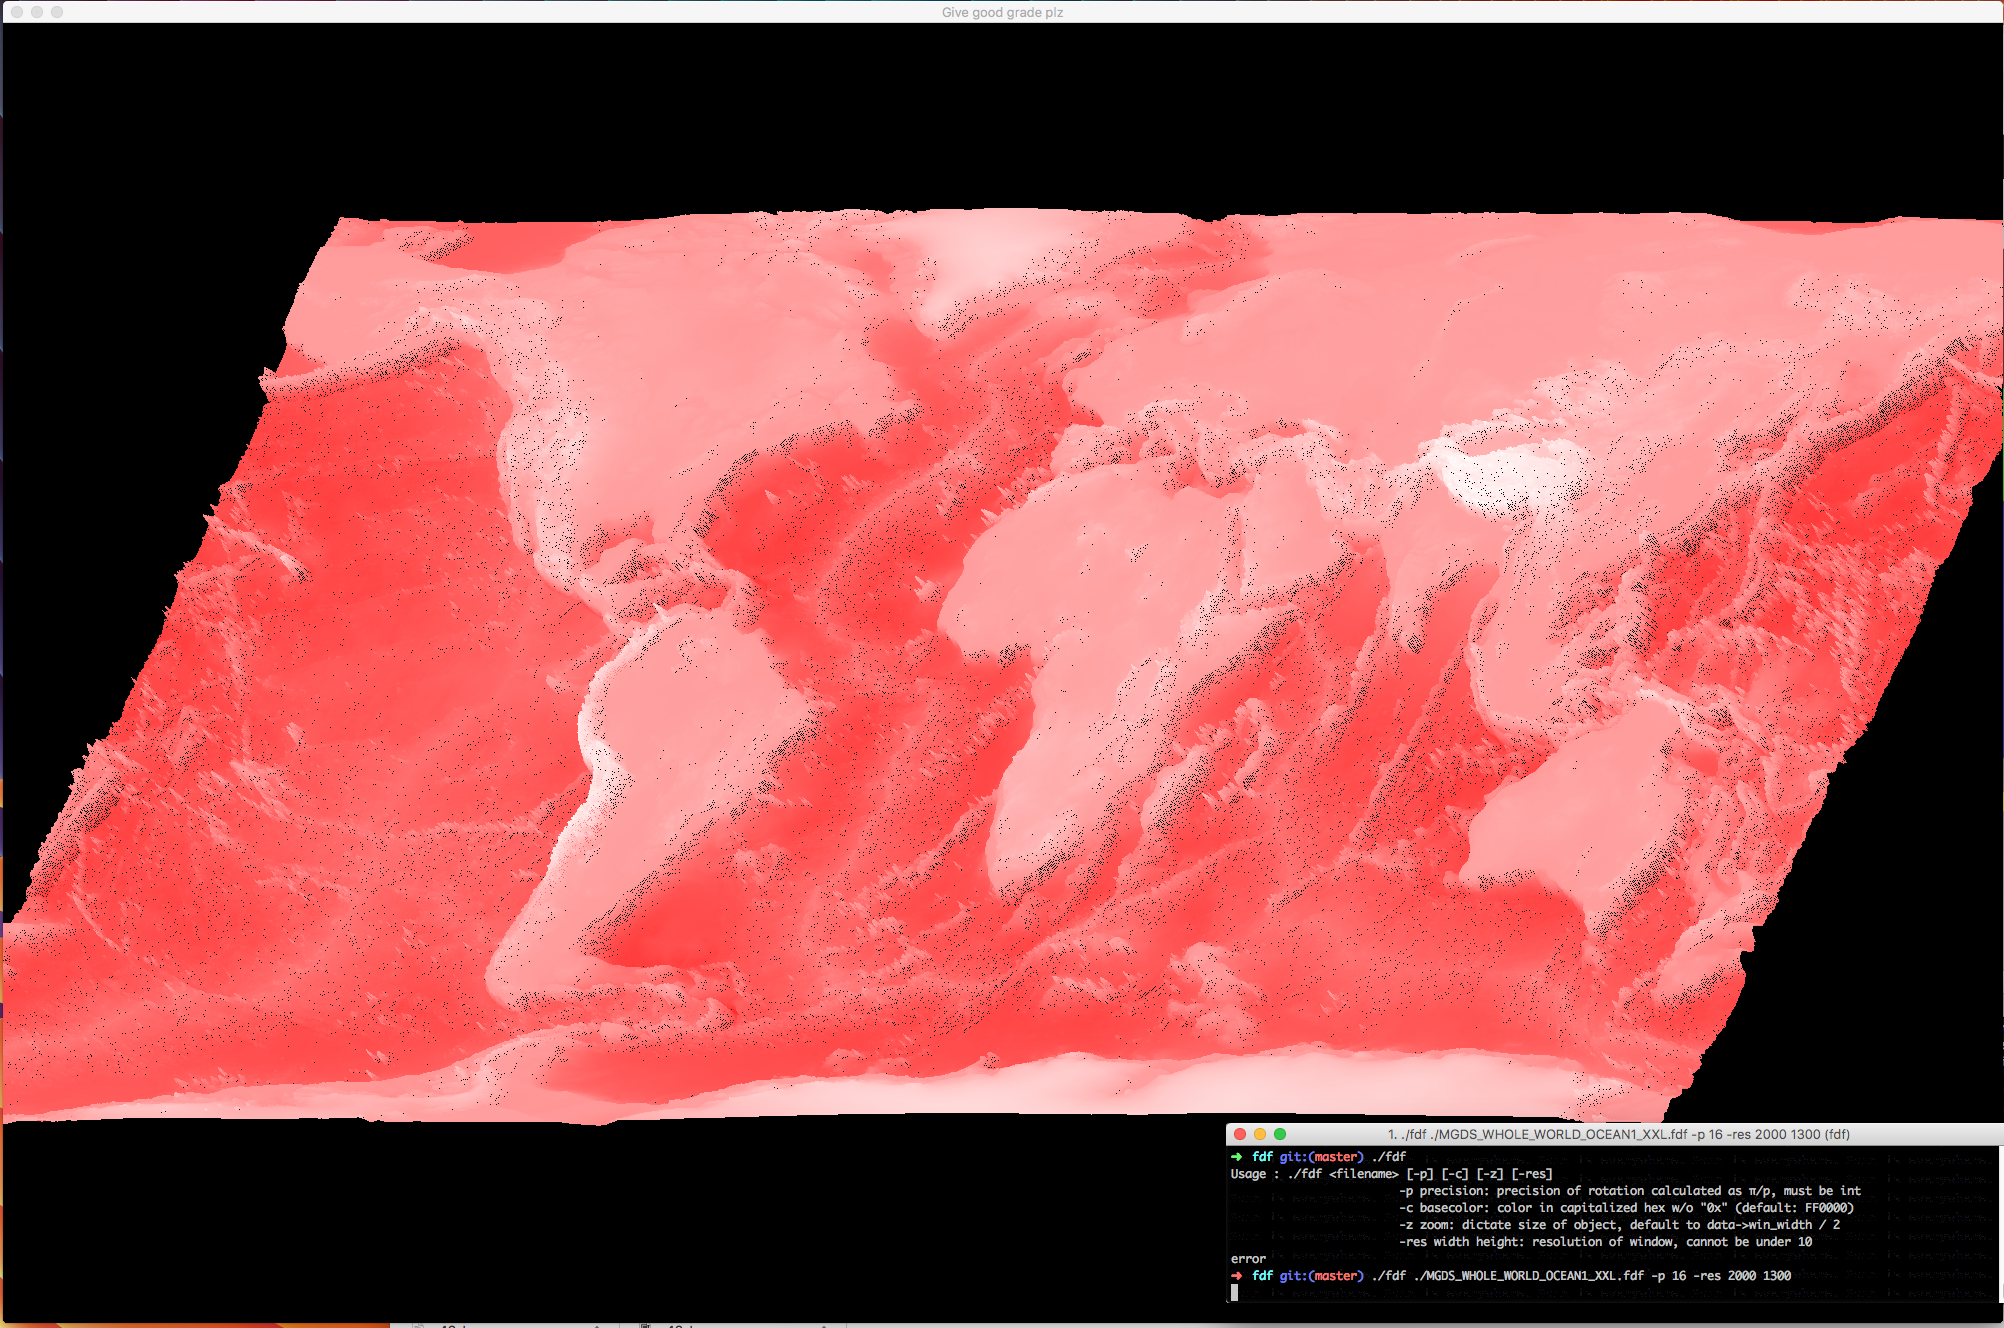The image size is (2004, 1328).
Task: Focus terminal via its fdf command title bar
Action: tap(1618, 1134)
